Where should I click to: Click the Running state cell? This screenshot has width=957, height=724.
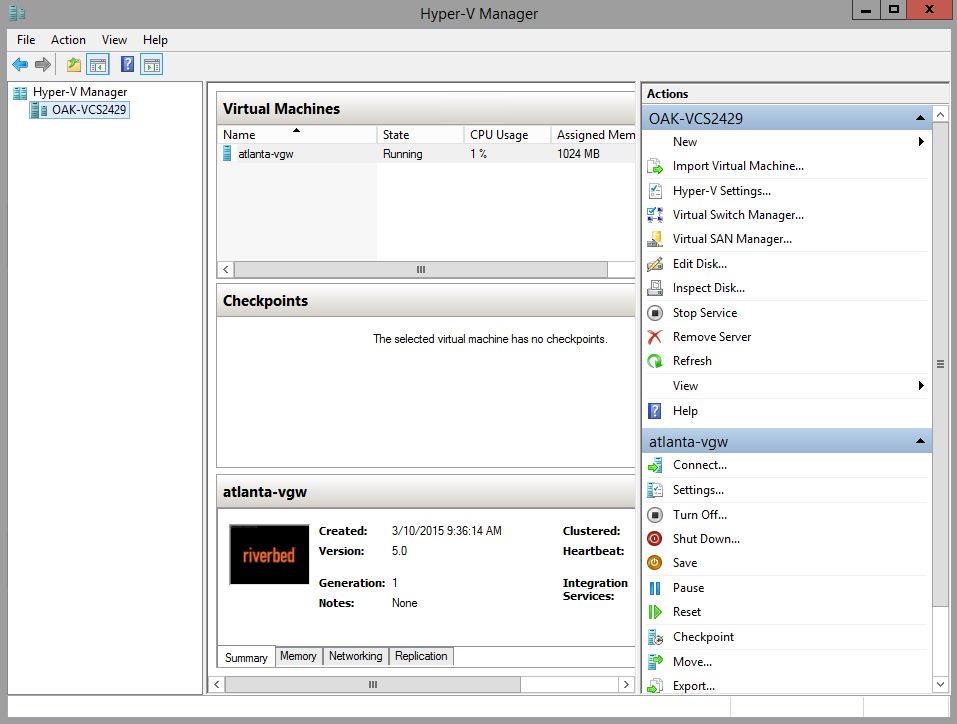coord(402,154)
